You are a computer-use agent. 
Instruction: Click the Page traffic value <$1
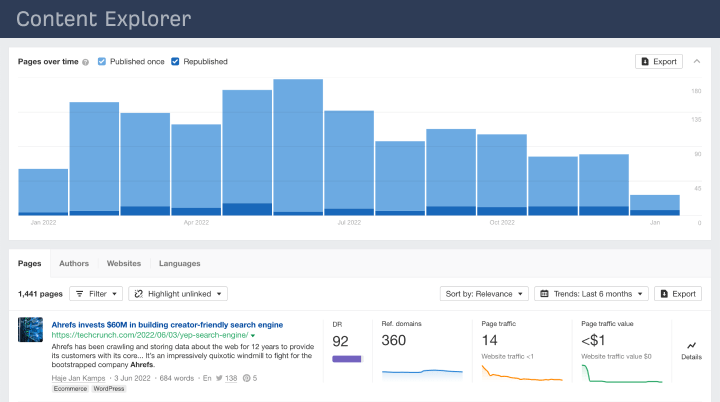(x=593, y=340)
